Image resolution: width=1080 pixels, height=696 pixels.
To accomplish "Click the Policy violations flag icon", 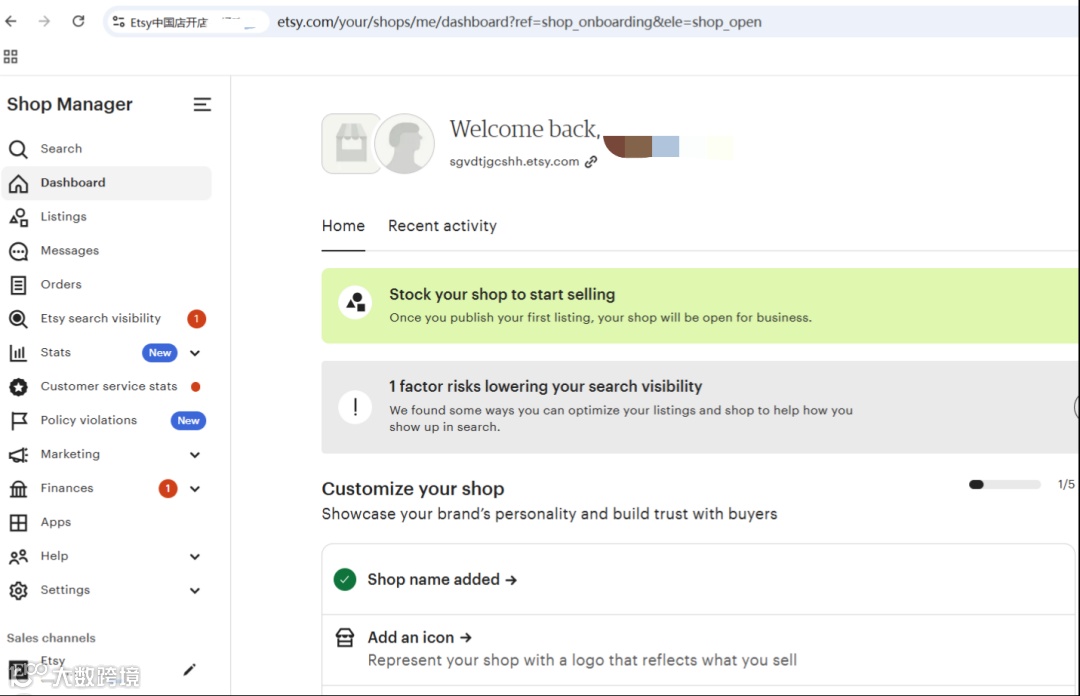I will point(18,420).
